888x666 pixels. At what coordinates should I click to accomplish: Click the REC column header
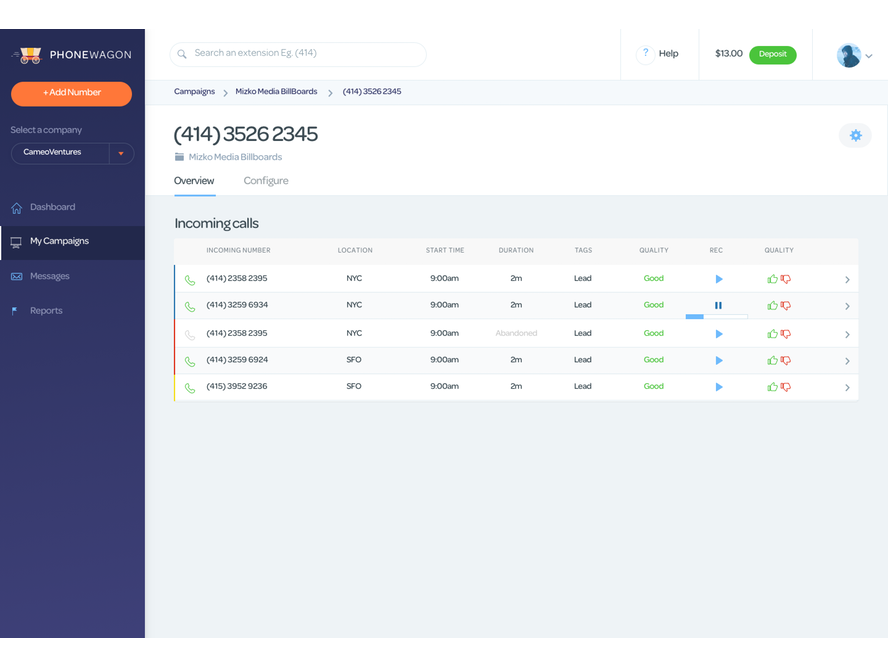pyautogui.click(x=716, y=250)
